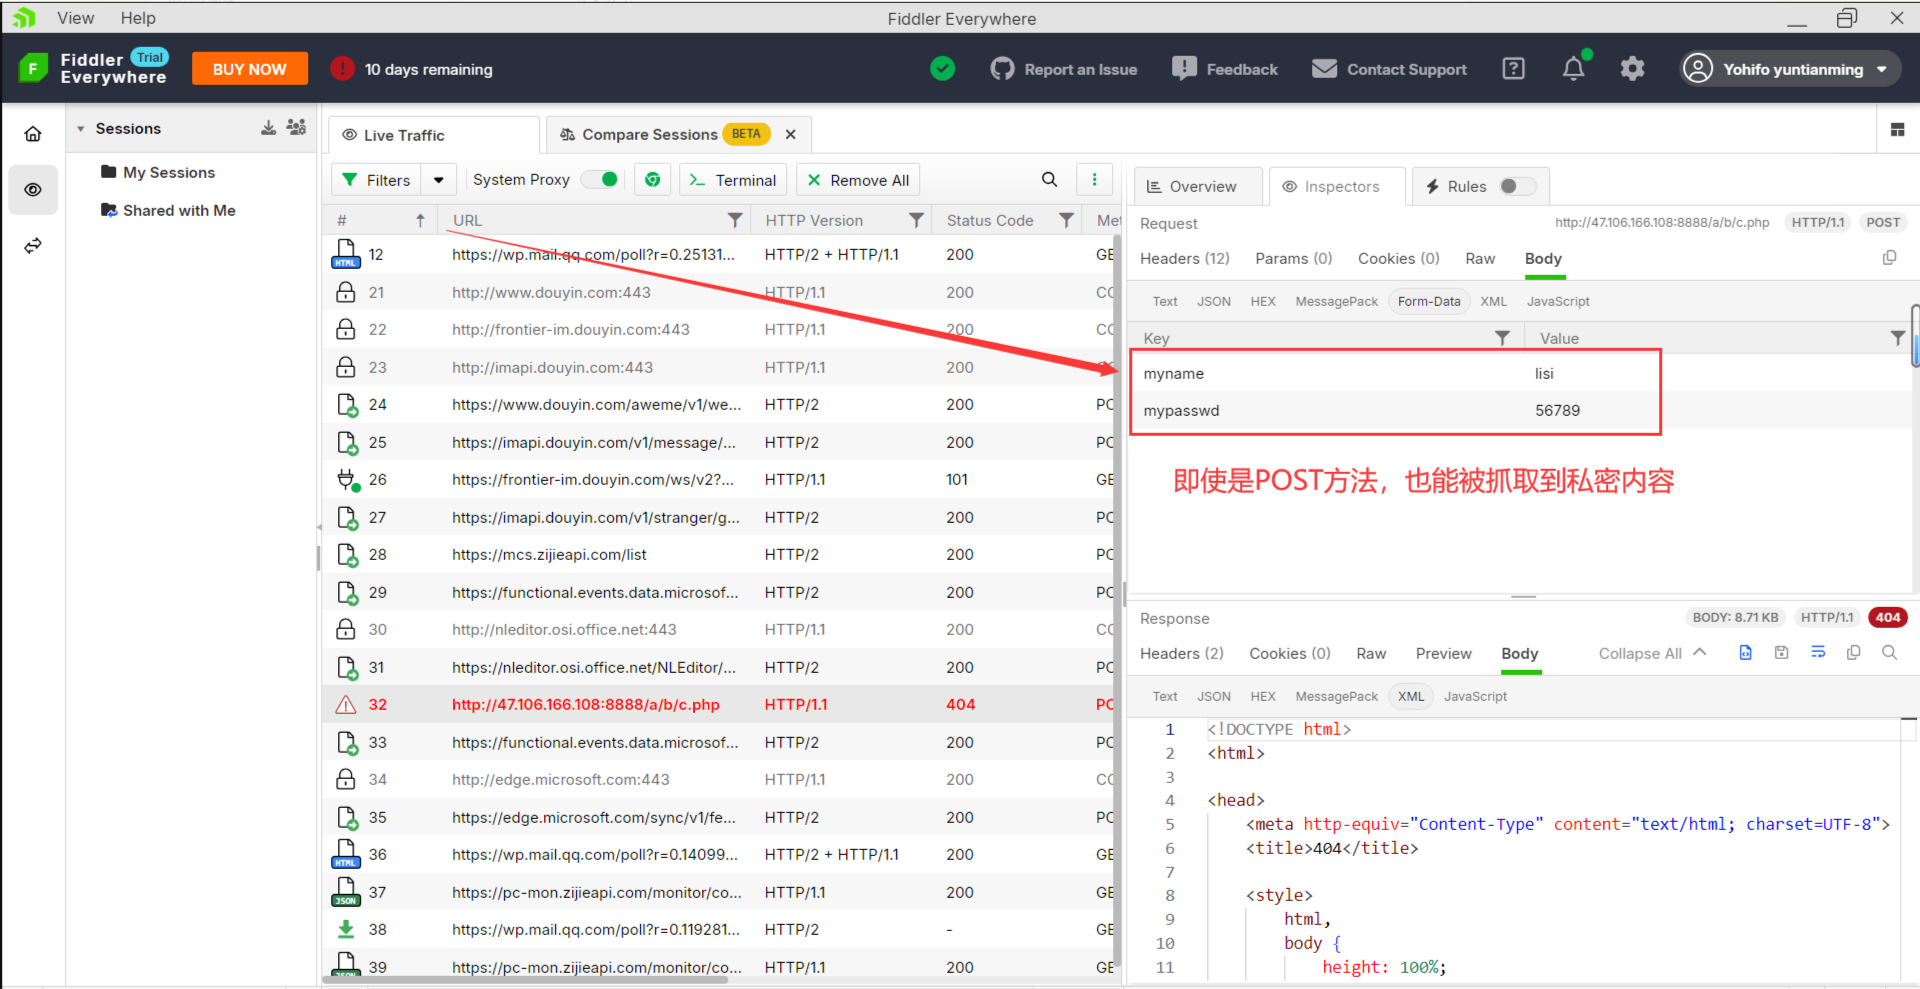The image size is (1920, 989).
Task: Open the settings gear icon
Action: click(1632, 69)
